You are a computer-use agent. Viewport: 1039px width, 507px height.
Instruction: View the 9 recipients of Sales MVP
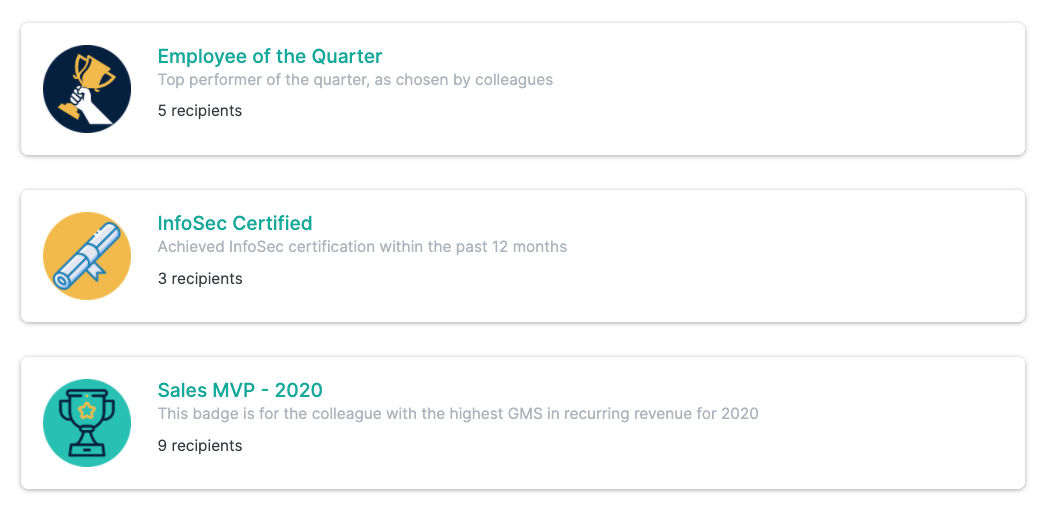(x=199, y=445)
